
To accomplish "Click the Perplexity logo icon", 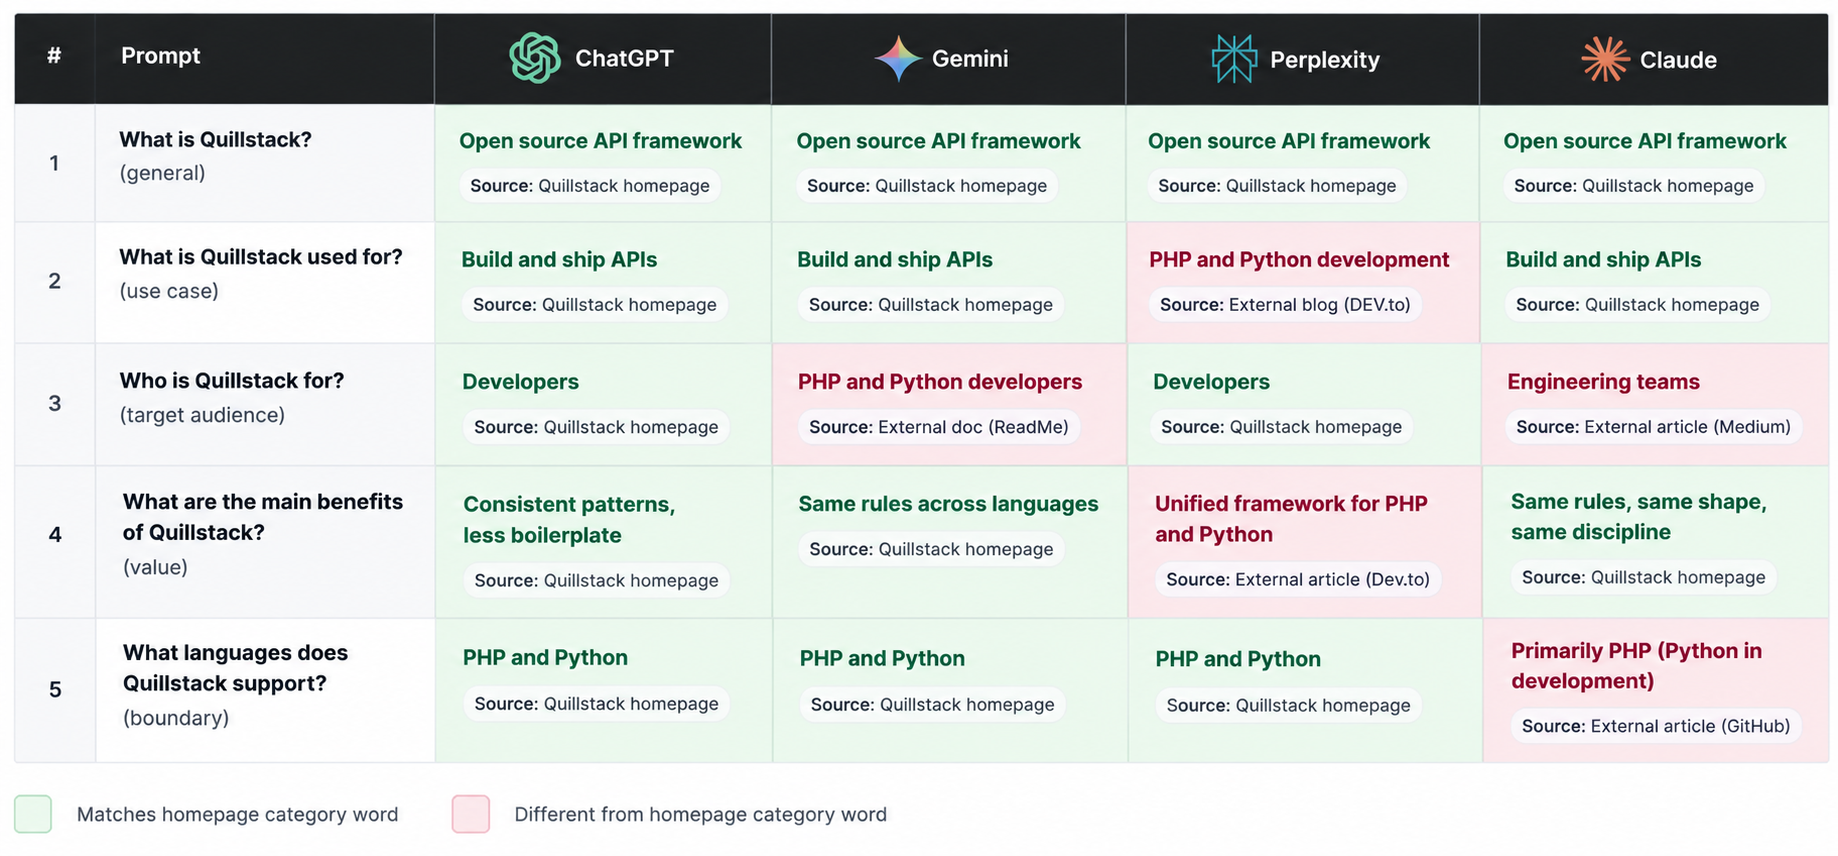I will pyautogui.click(x=1234, y=59).
